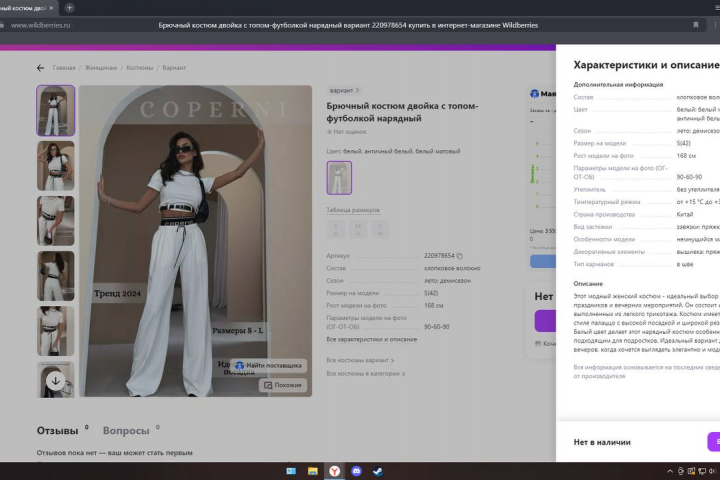Click the main product photo
This screenshot has width=720, height=480.
(x=196, y=241)
